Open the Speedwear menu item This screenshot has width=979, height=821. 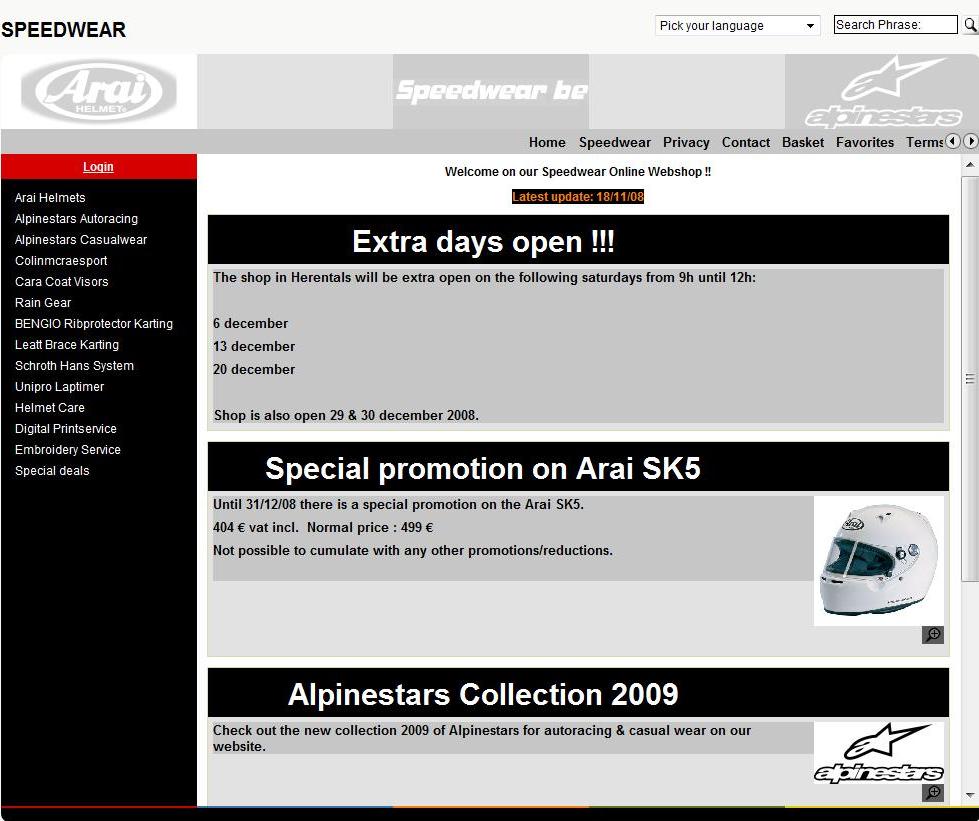[614, 142]
